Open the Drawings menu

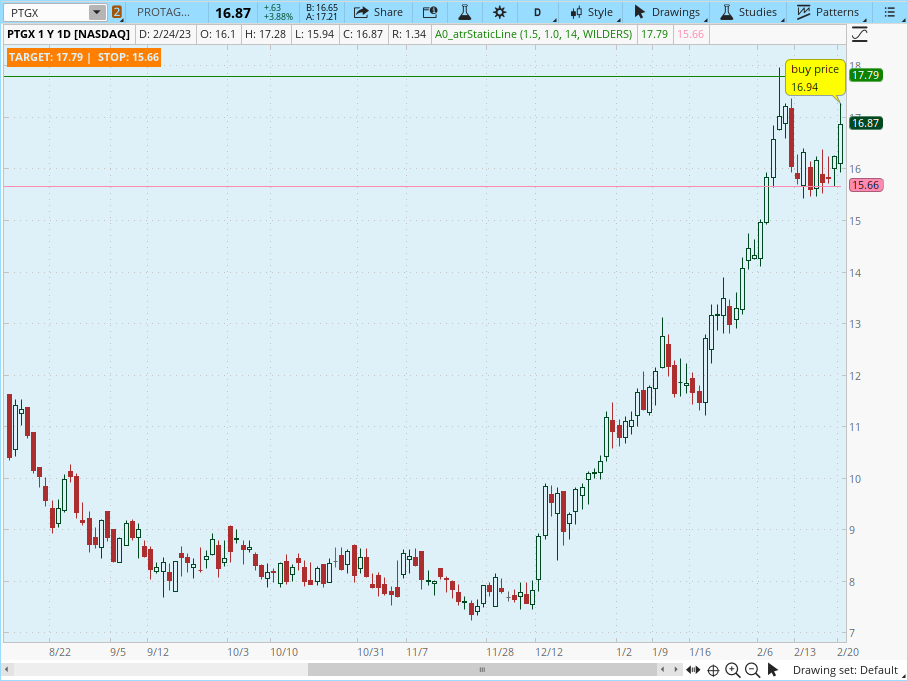667,12
